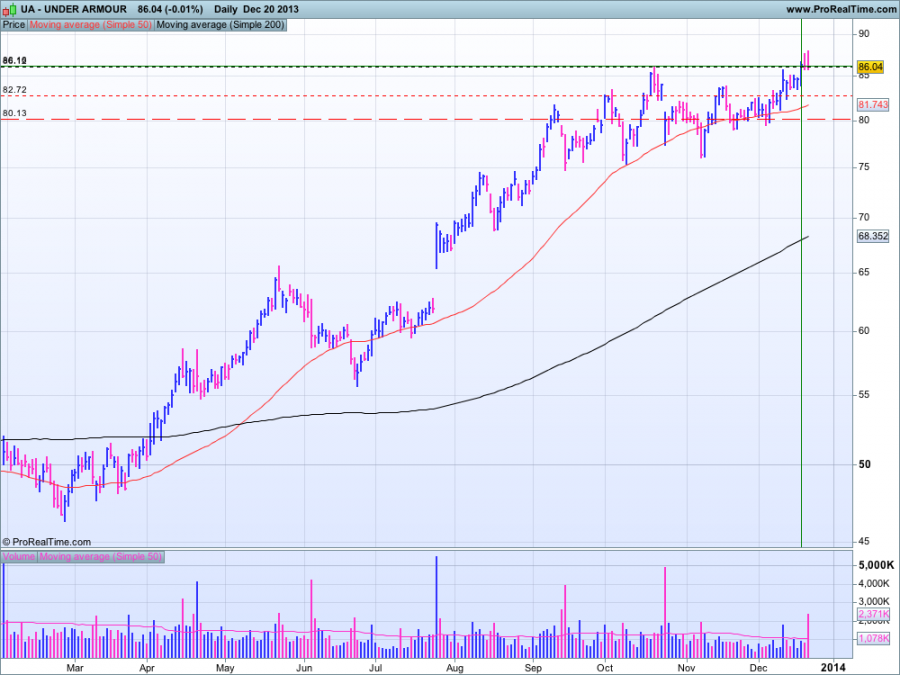Click the 90 price axis label
Image resolution: width=900 pixels, height=675 pixels.
tap(864, 34)
